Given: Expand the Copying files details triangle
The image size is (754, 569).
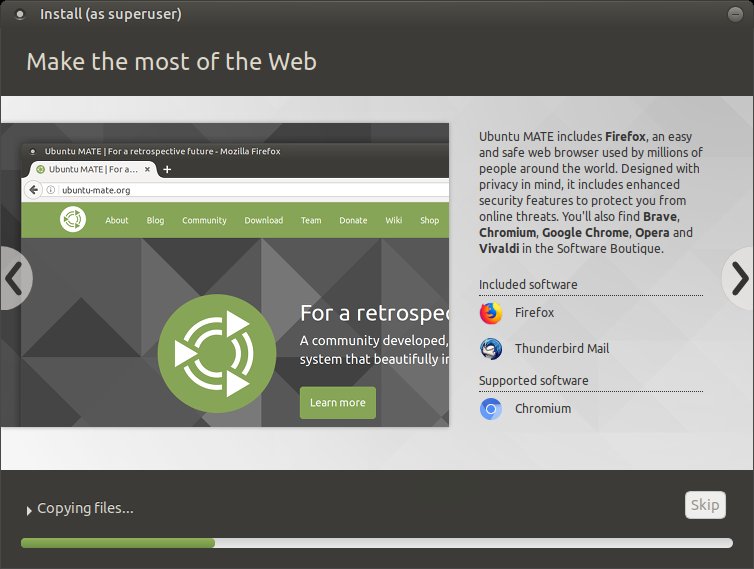Looking at the screenshot, I should [x=29, y=510].
